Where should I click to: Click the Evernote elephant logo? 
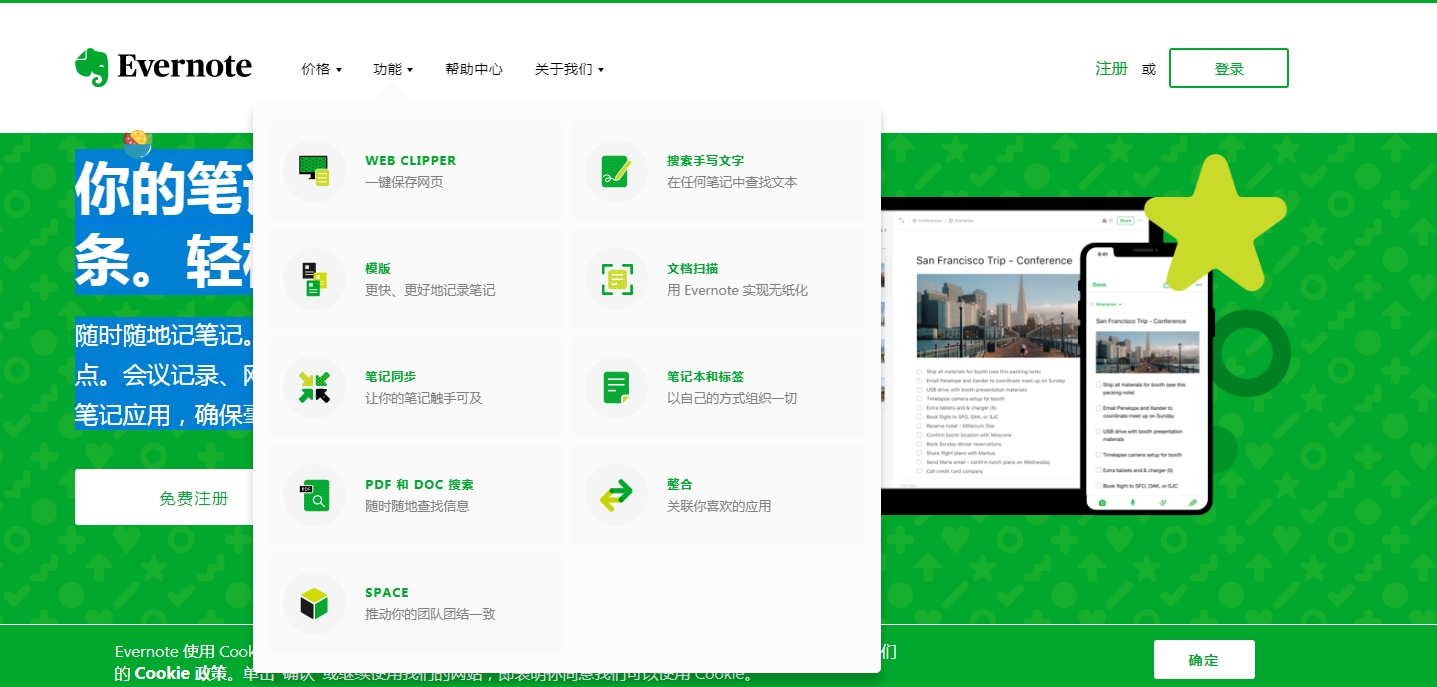point(91,67)
